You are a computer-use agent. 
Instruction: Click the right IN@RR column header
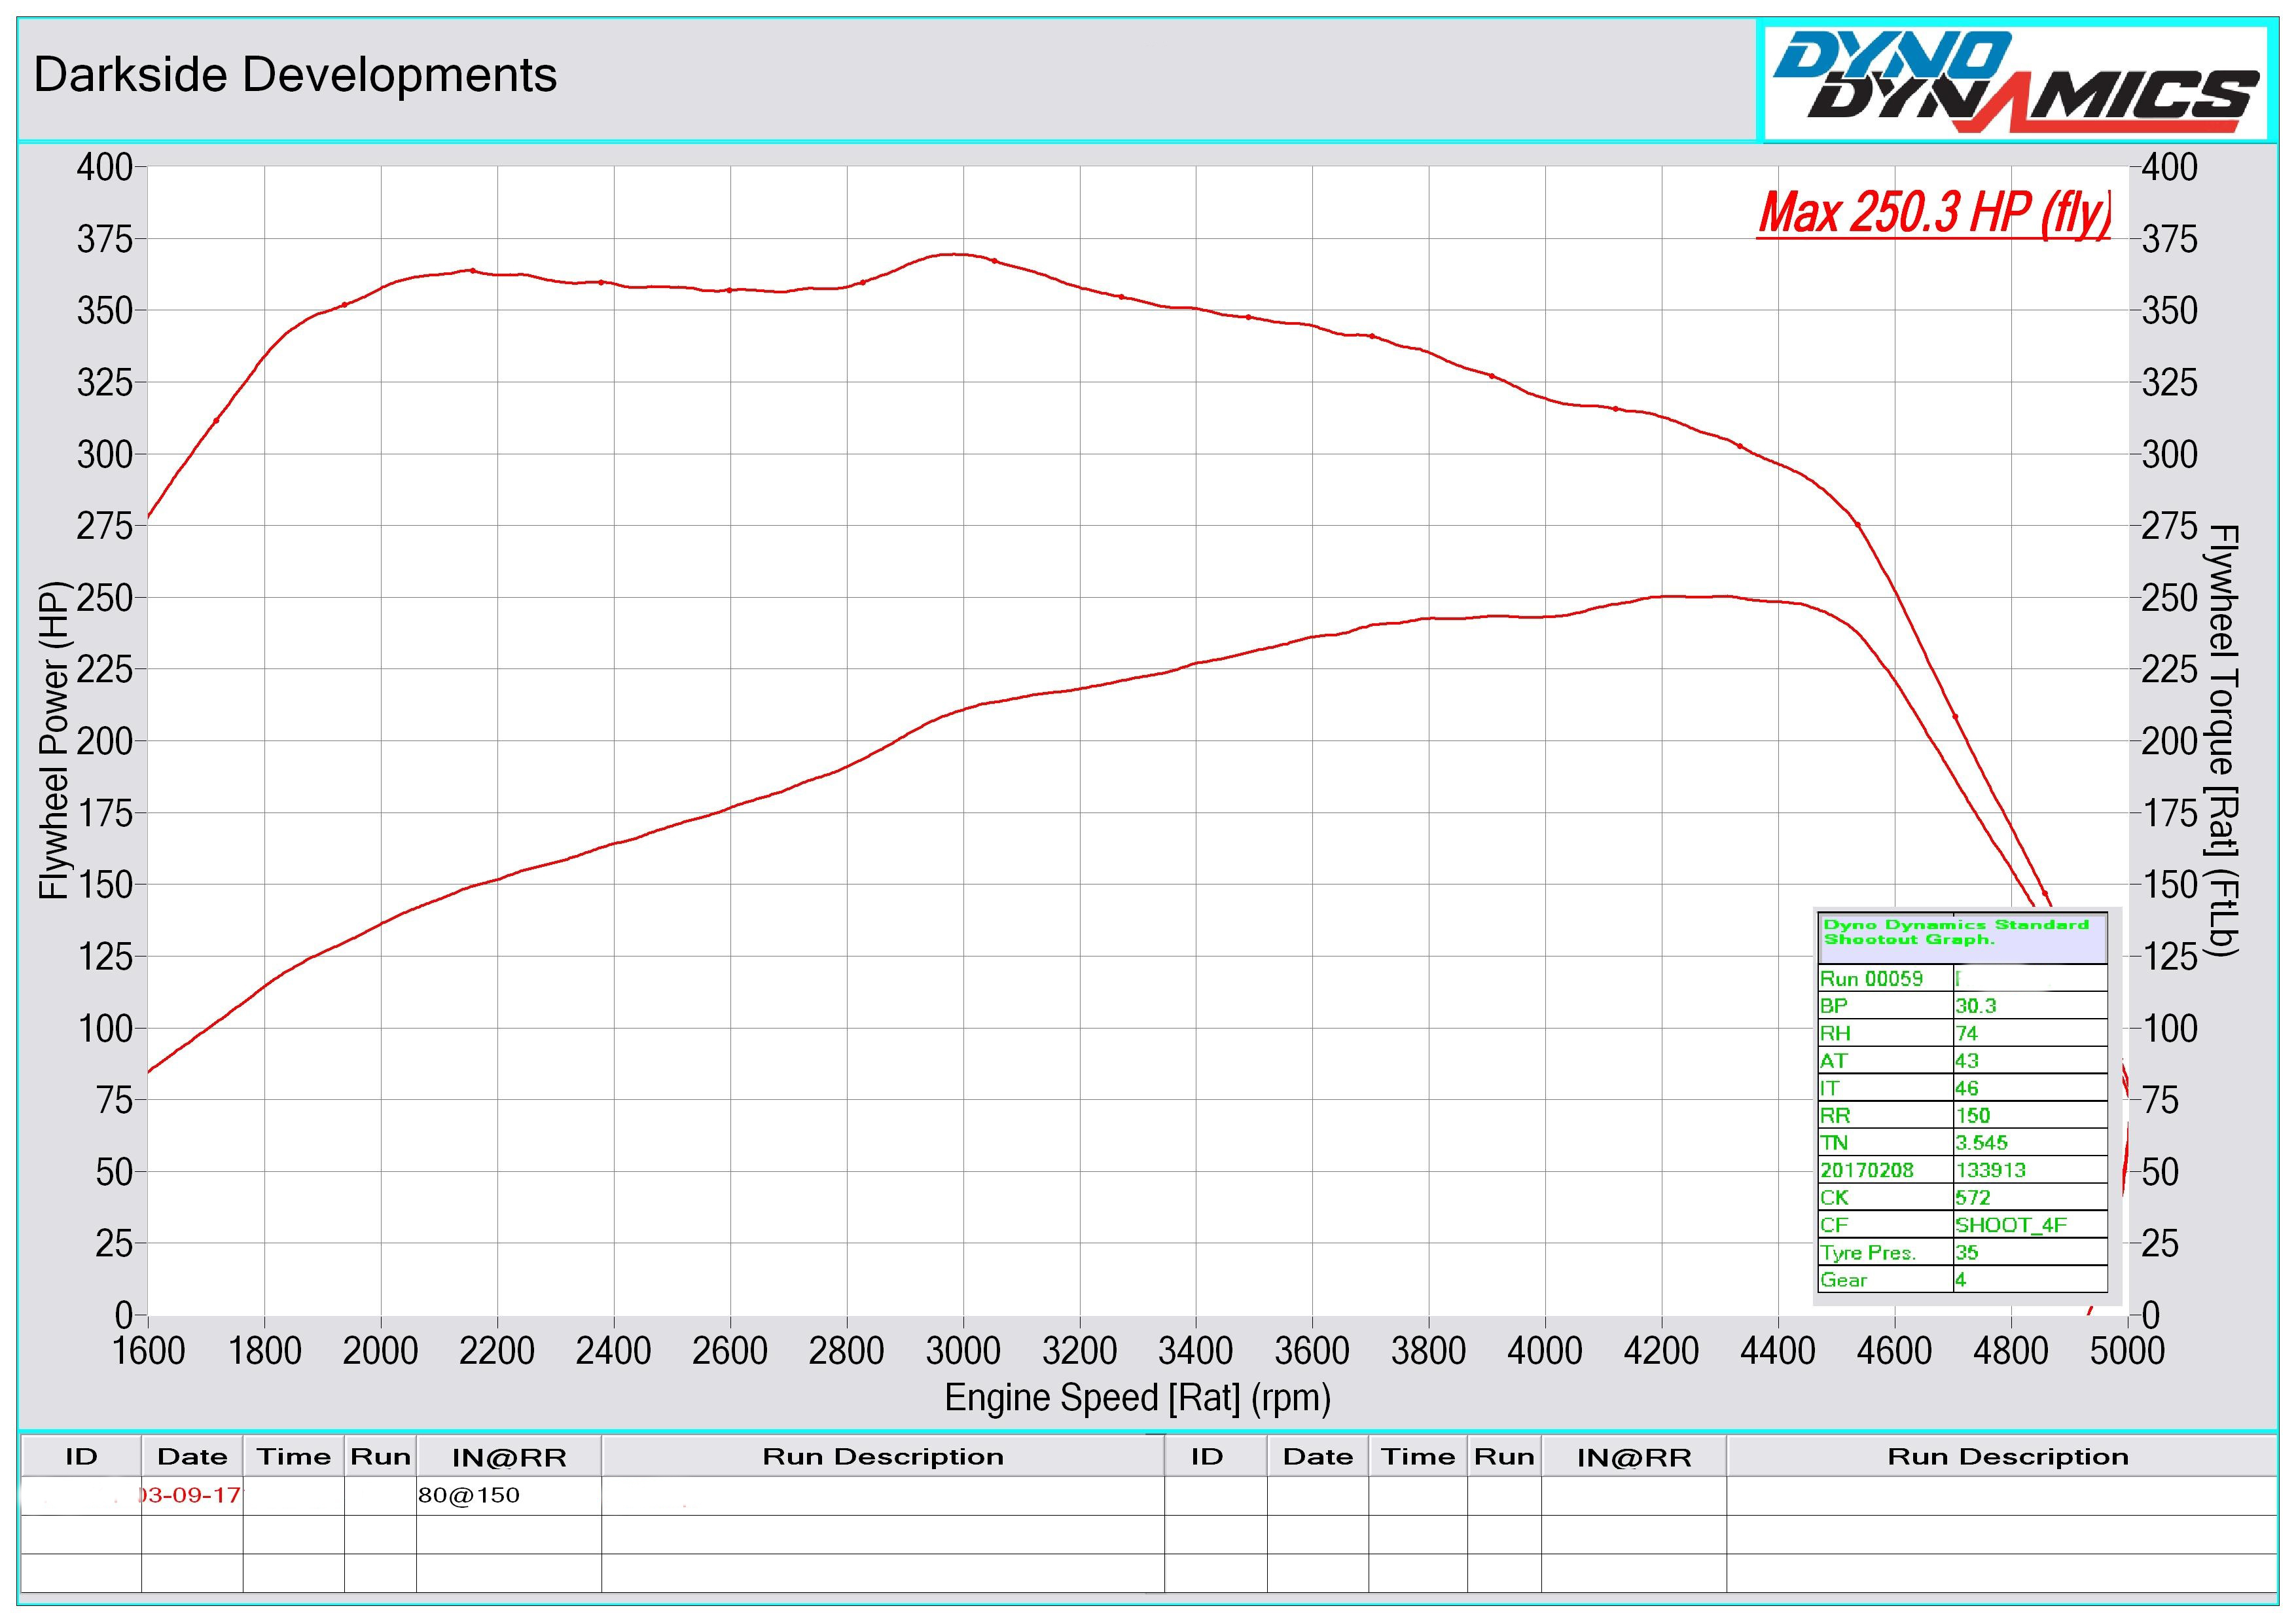(1634, 1458)
